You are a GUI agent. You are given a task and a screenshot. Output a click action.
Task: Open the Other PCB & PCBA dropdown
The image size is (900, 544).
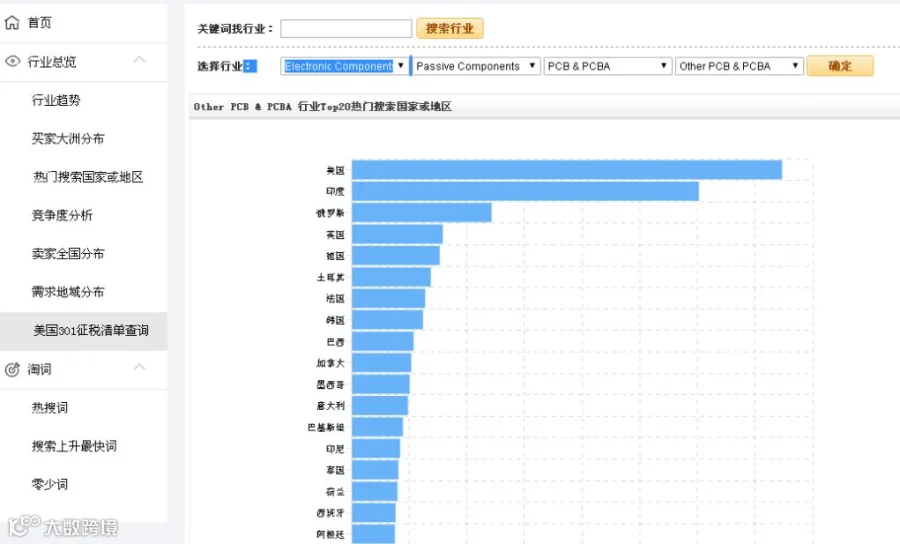click(739, 67)
